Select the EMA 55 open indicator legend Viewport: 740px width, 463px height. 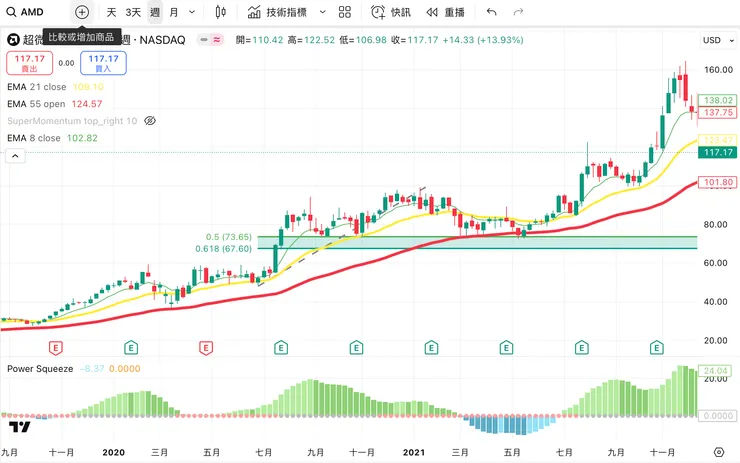tap(54, 104)
